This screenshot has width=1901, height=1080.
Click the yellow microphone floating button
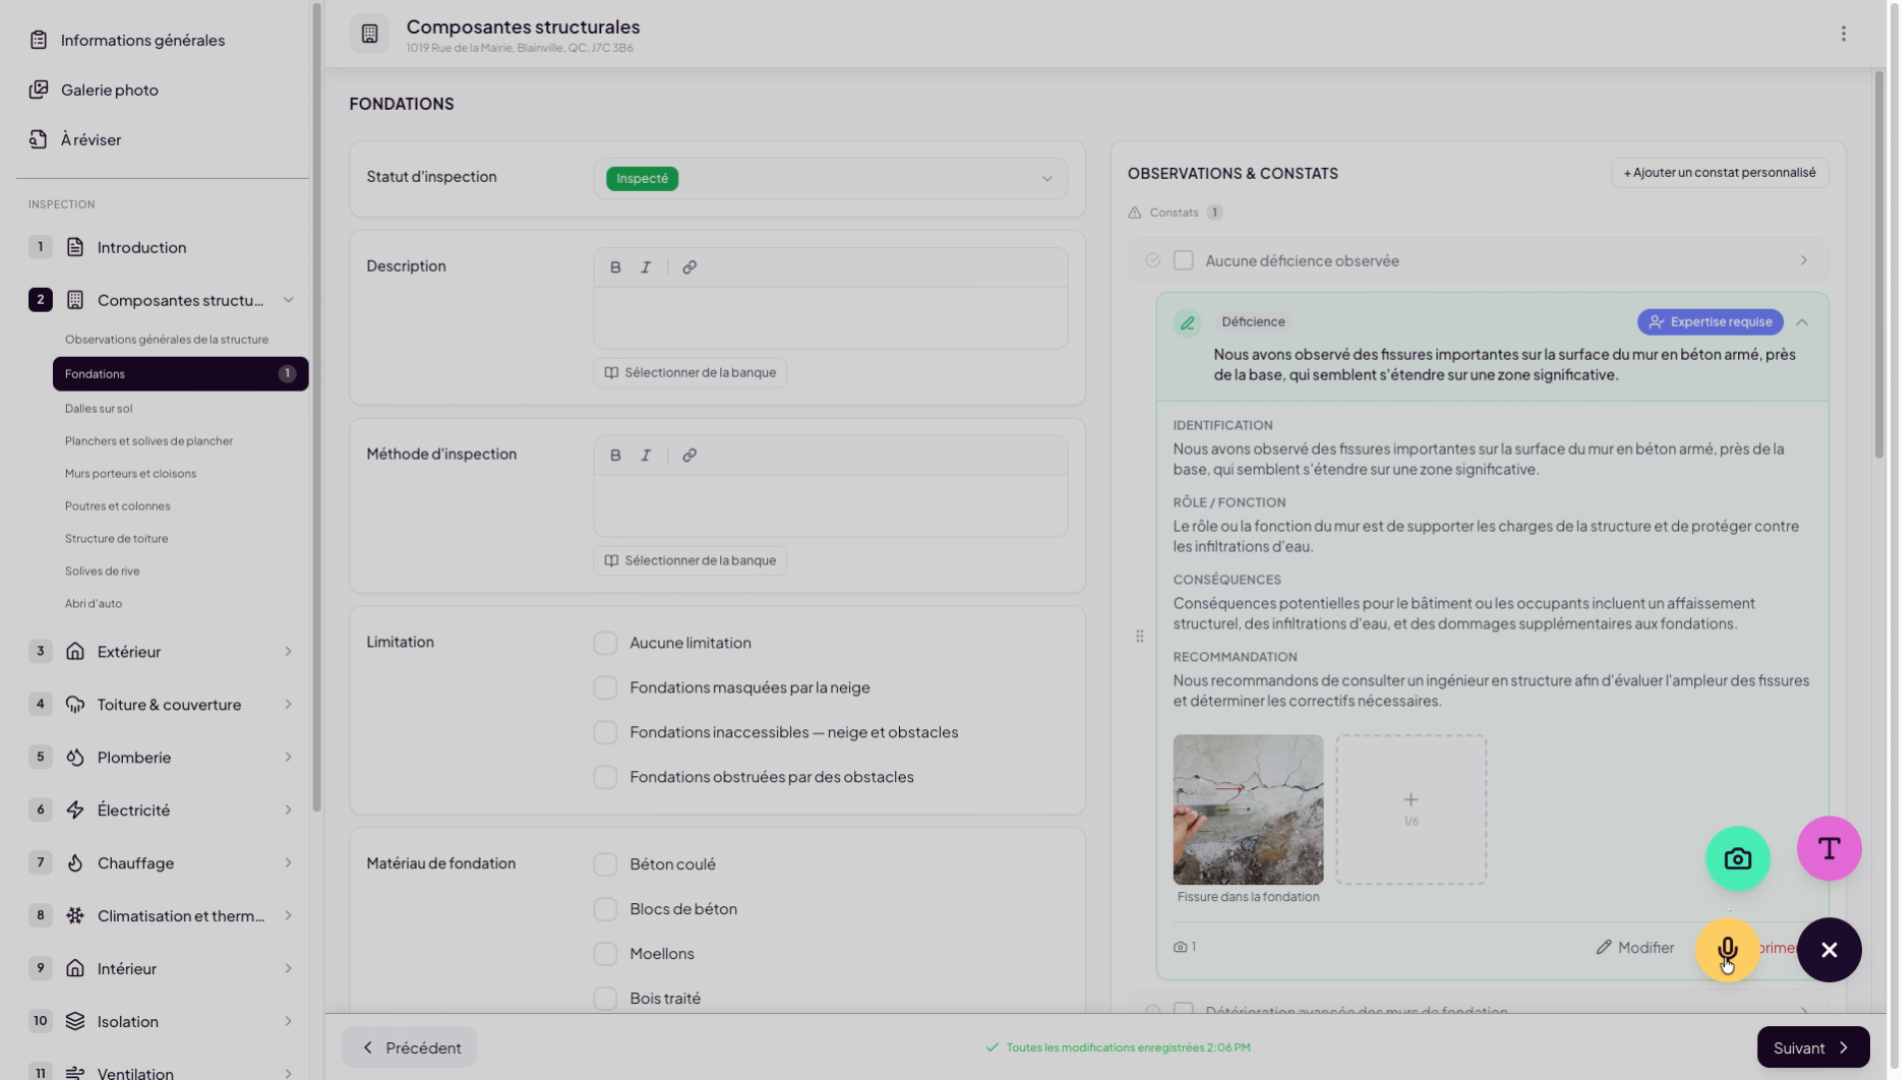[1726, 949]
